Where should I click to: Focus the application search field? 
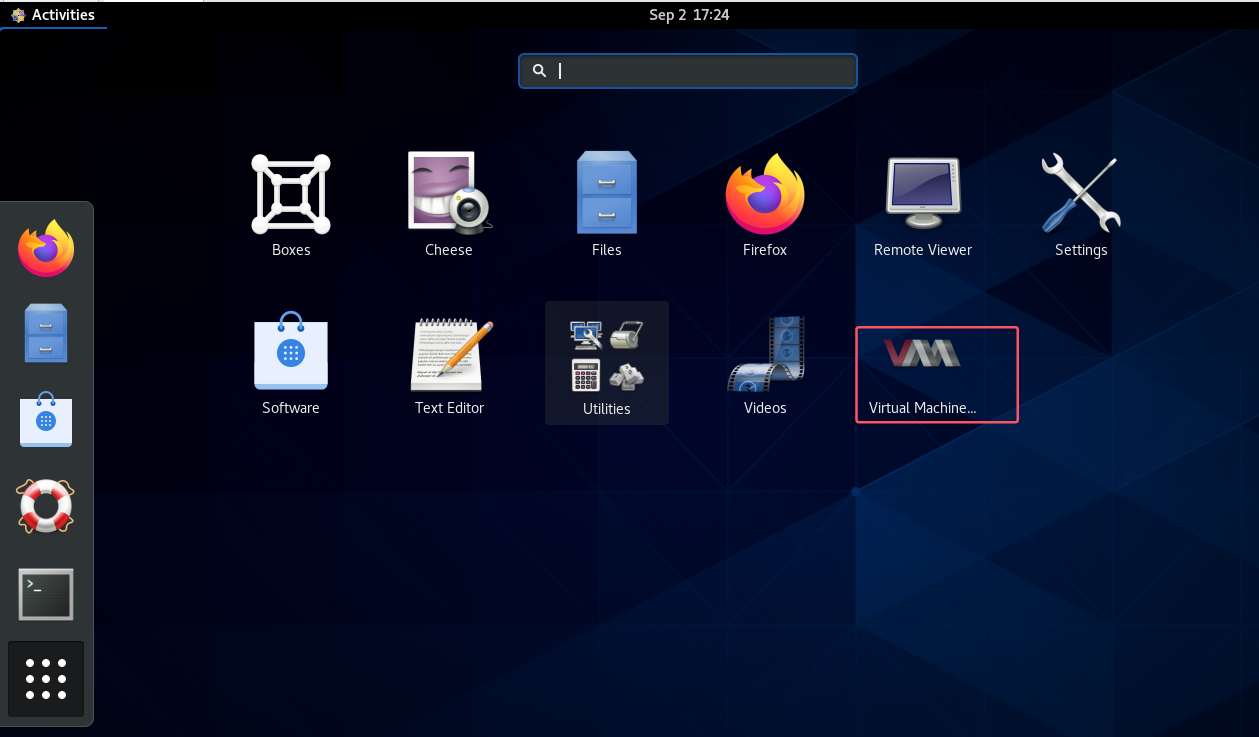coord(688,71)
